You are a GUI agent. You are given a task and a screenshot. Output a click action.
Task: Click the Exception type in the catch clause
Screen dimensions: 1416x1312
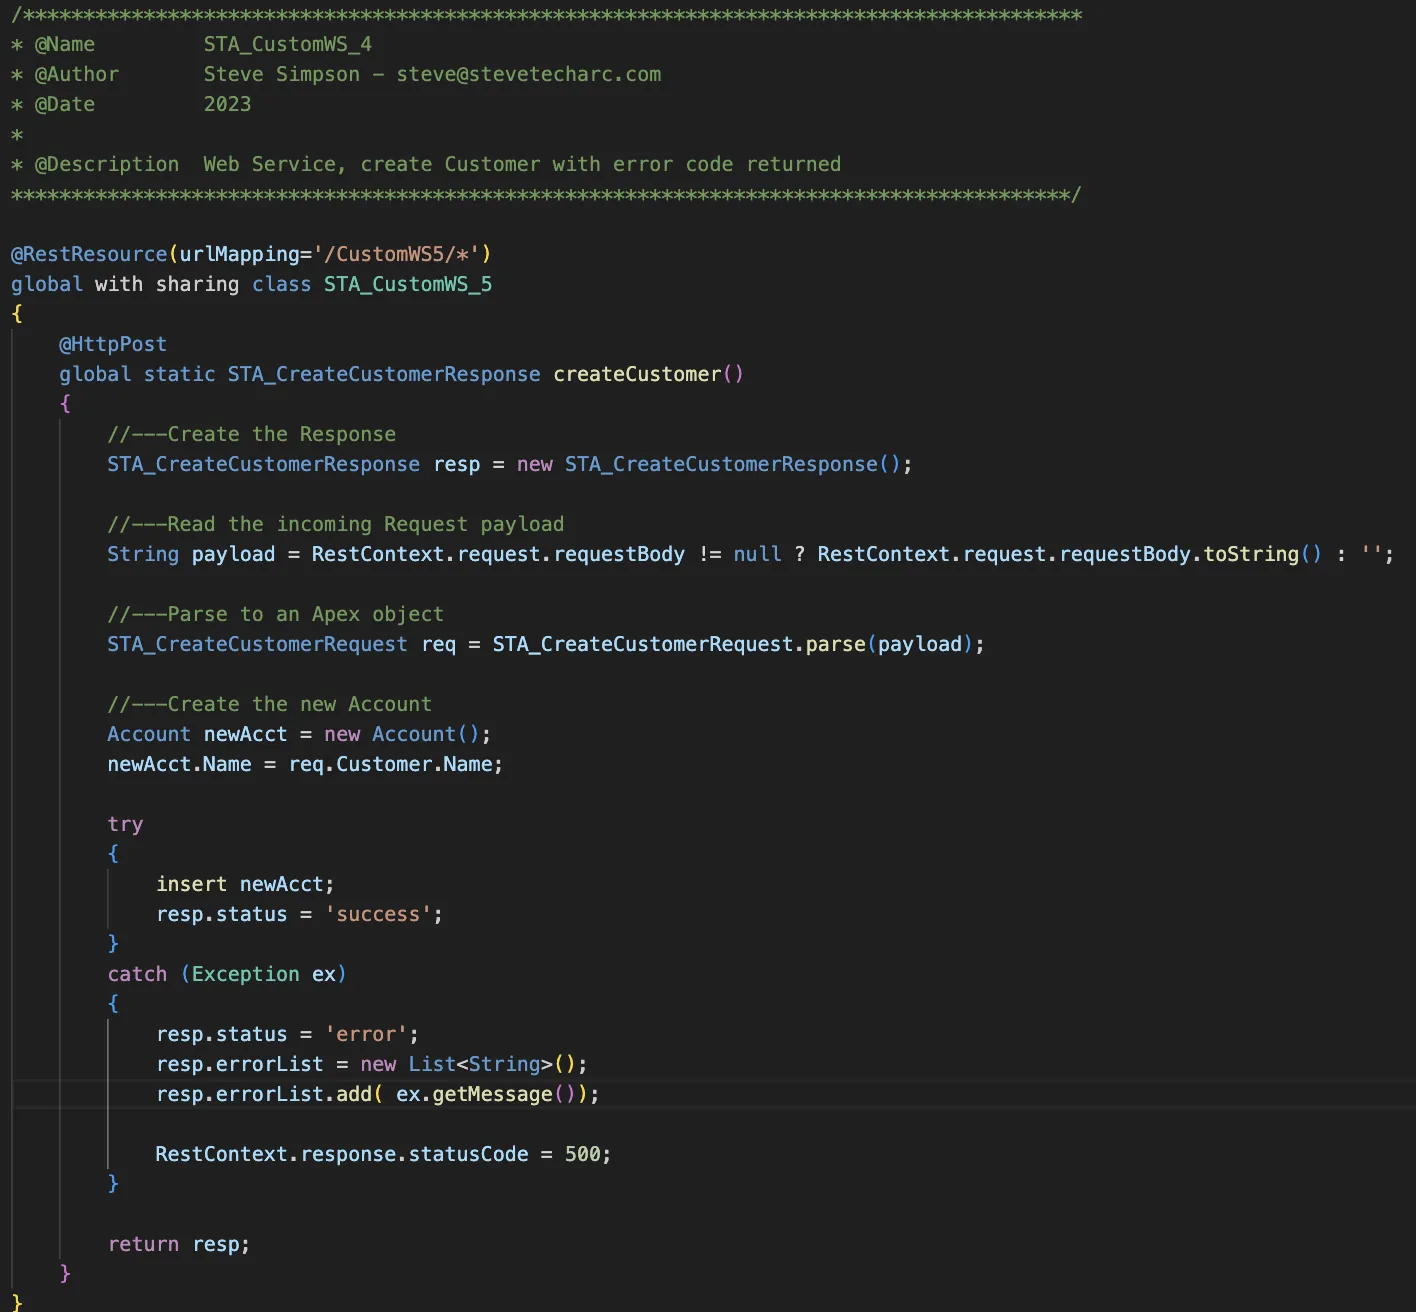[x=246, y=974]
